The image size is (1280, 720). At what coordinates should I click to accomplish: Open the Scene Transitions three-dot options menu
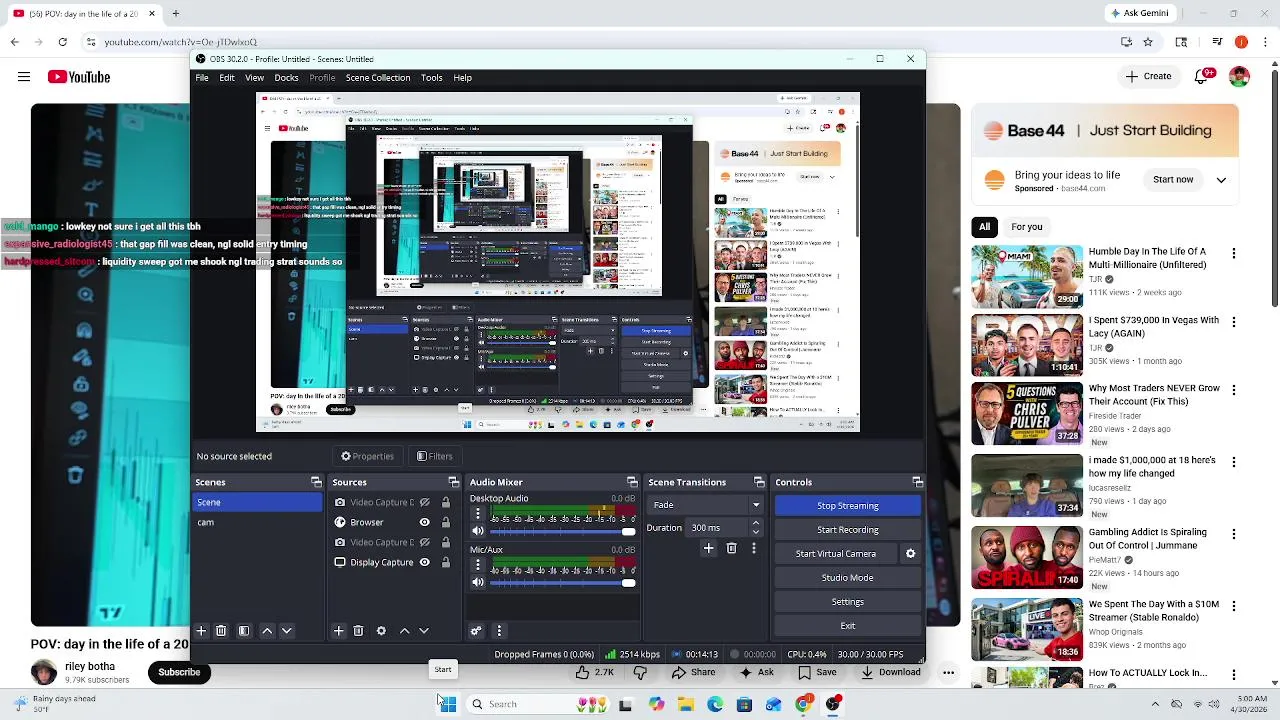coord(753,548)
